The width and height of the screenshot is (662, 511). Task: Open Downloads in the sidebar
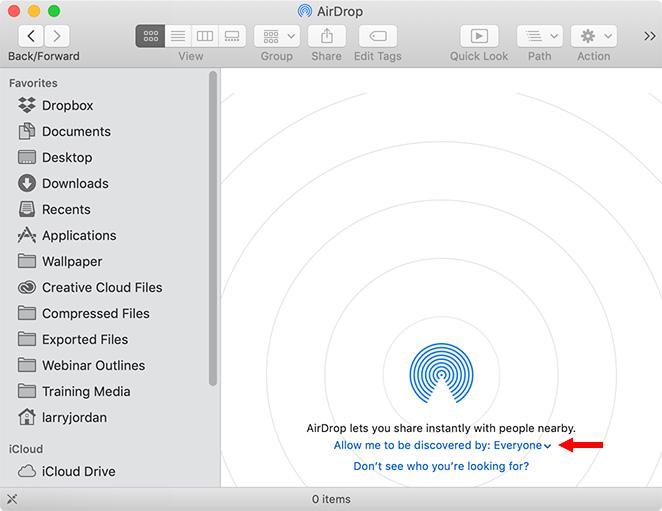point(63,183)
